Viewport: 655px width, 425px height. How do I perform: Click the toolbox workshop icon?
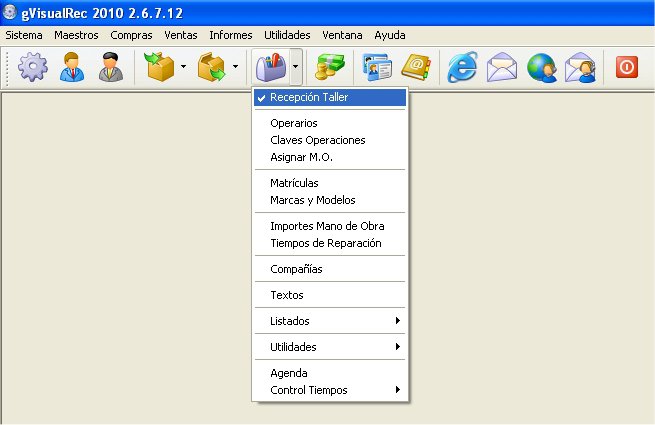click(x=271, y=67)
